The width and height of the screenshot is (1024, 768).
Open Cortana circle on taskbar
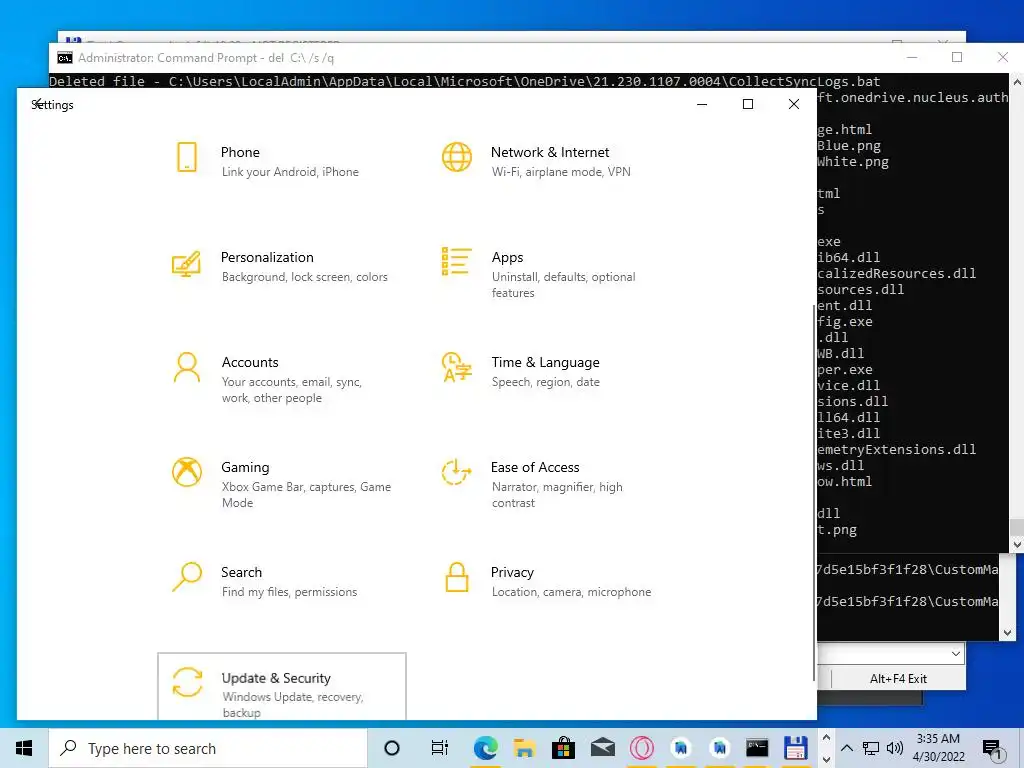(x=392, y=748)
